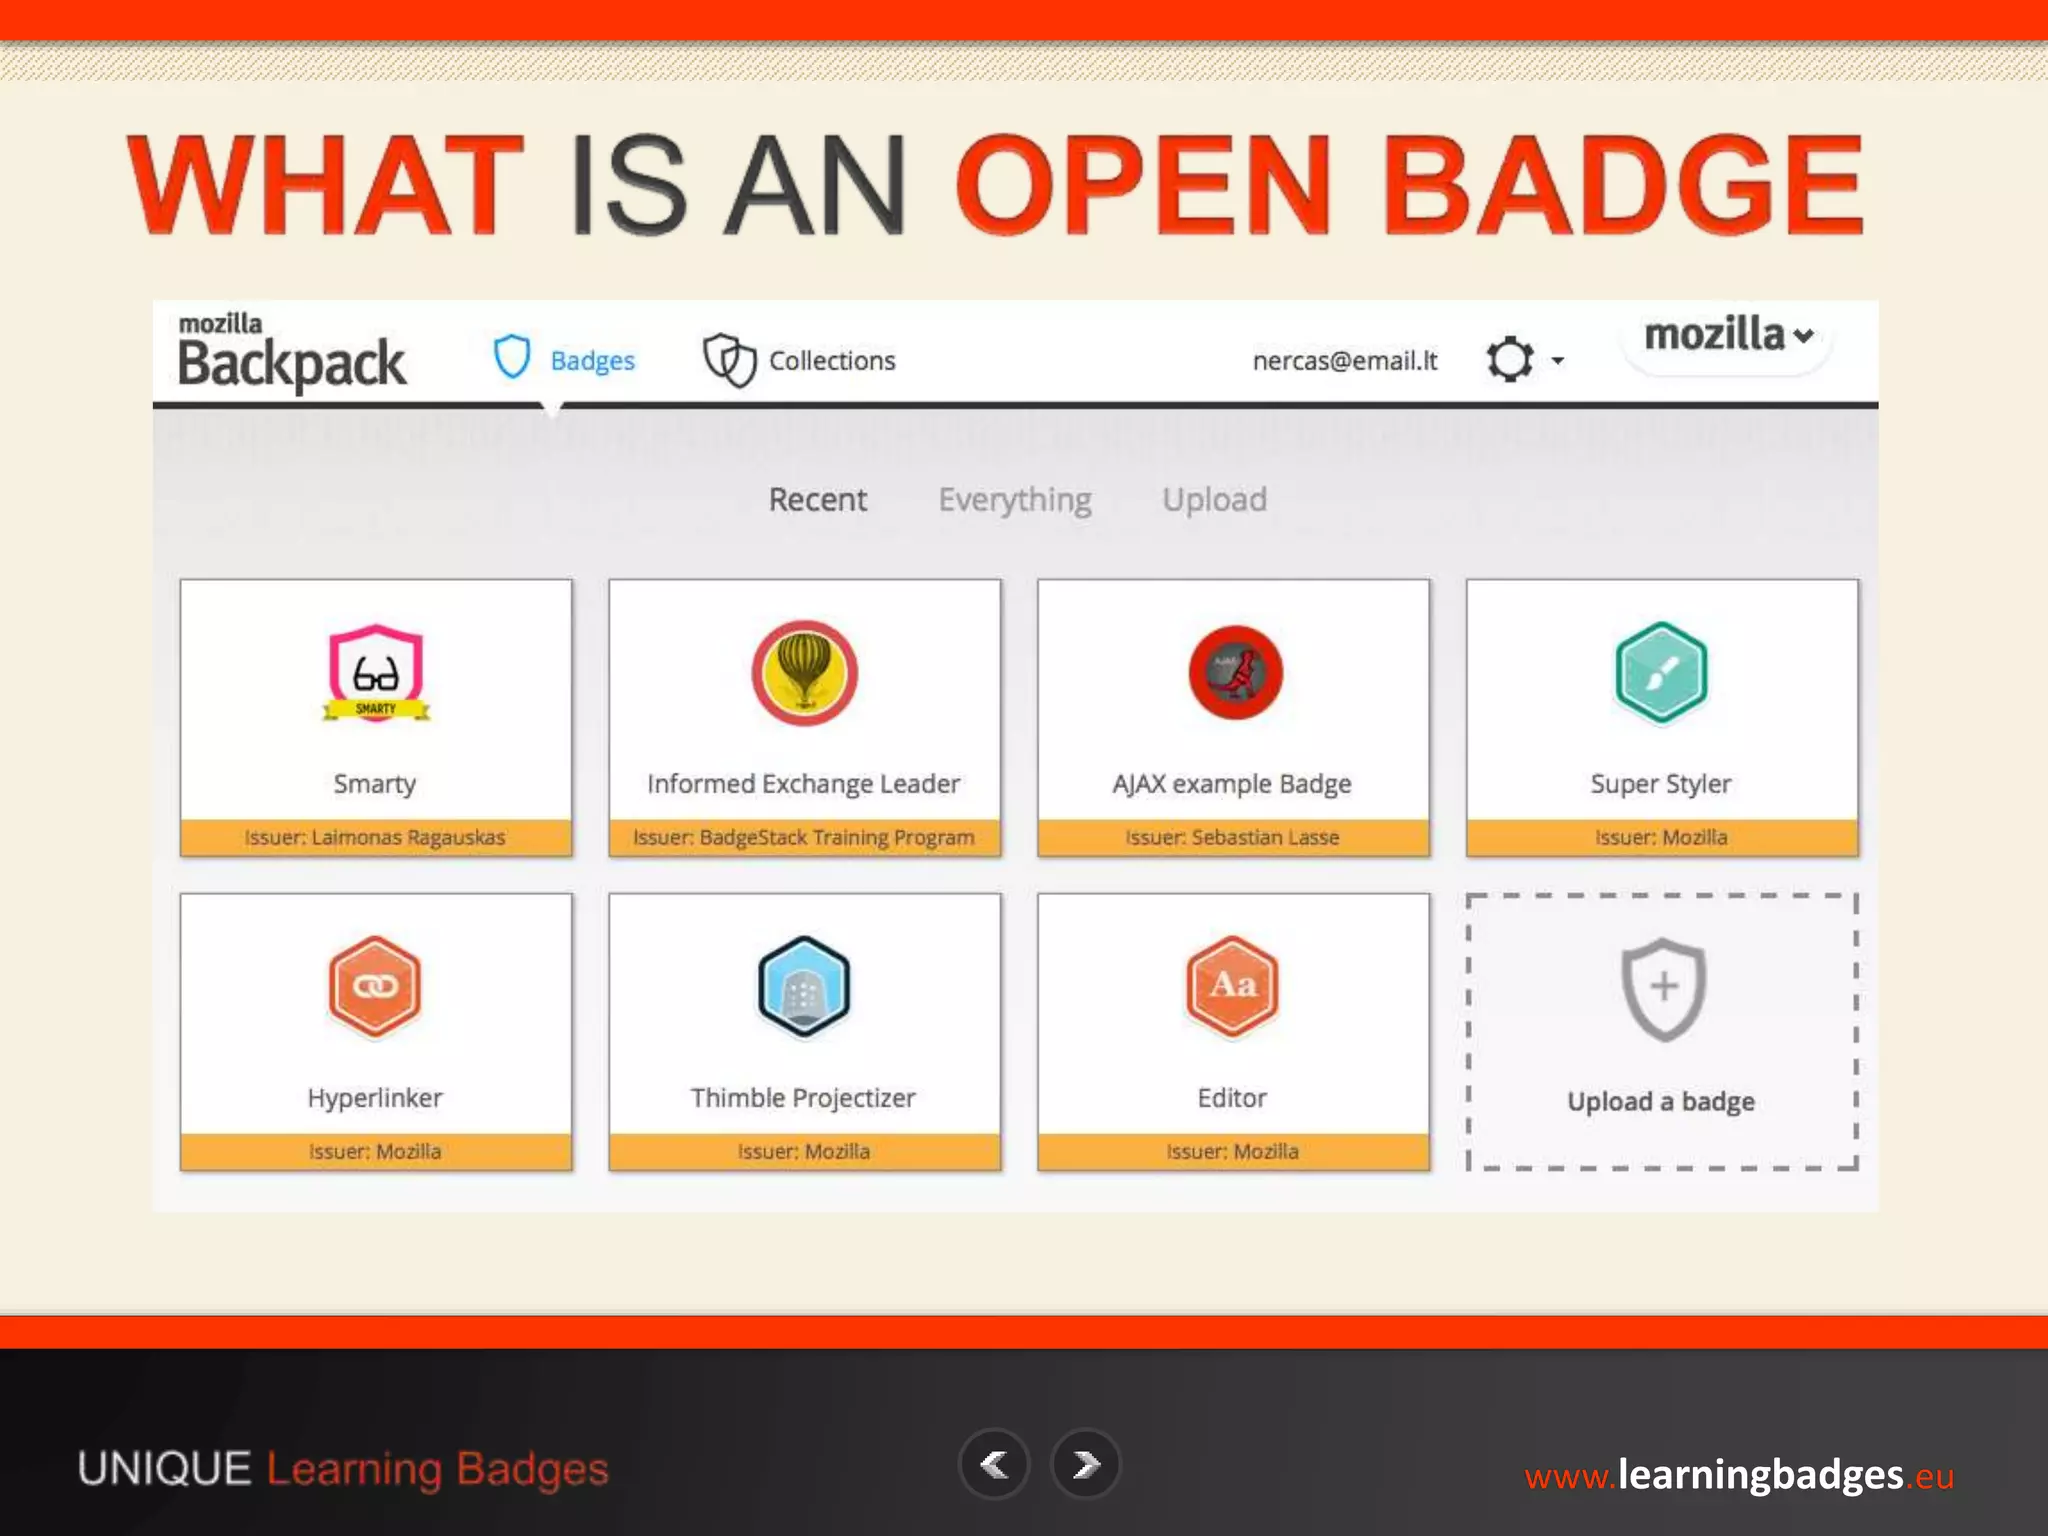2048x1536 pixels.
Task: Click the teal Super Styler paintbrush icon
Action: click(x=1661, y=672)
